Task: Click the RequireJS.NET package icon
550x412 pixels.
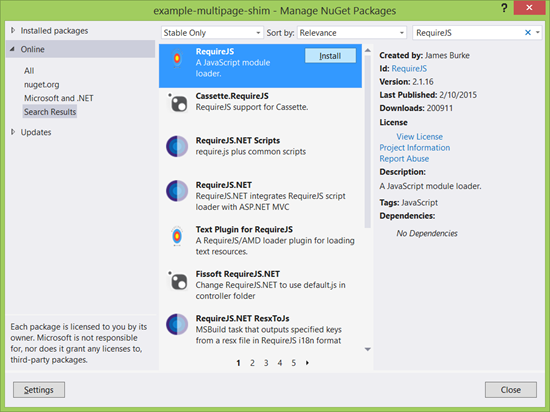Action: 177,191
